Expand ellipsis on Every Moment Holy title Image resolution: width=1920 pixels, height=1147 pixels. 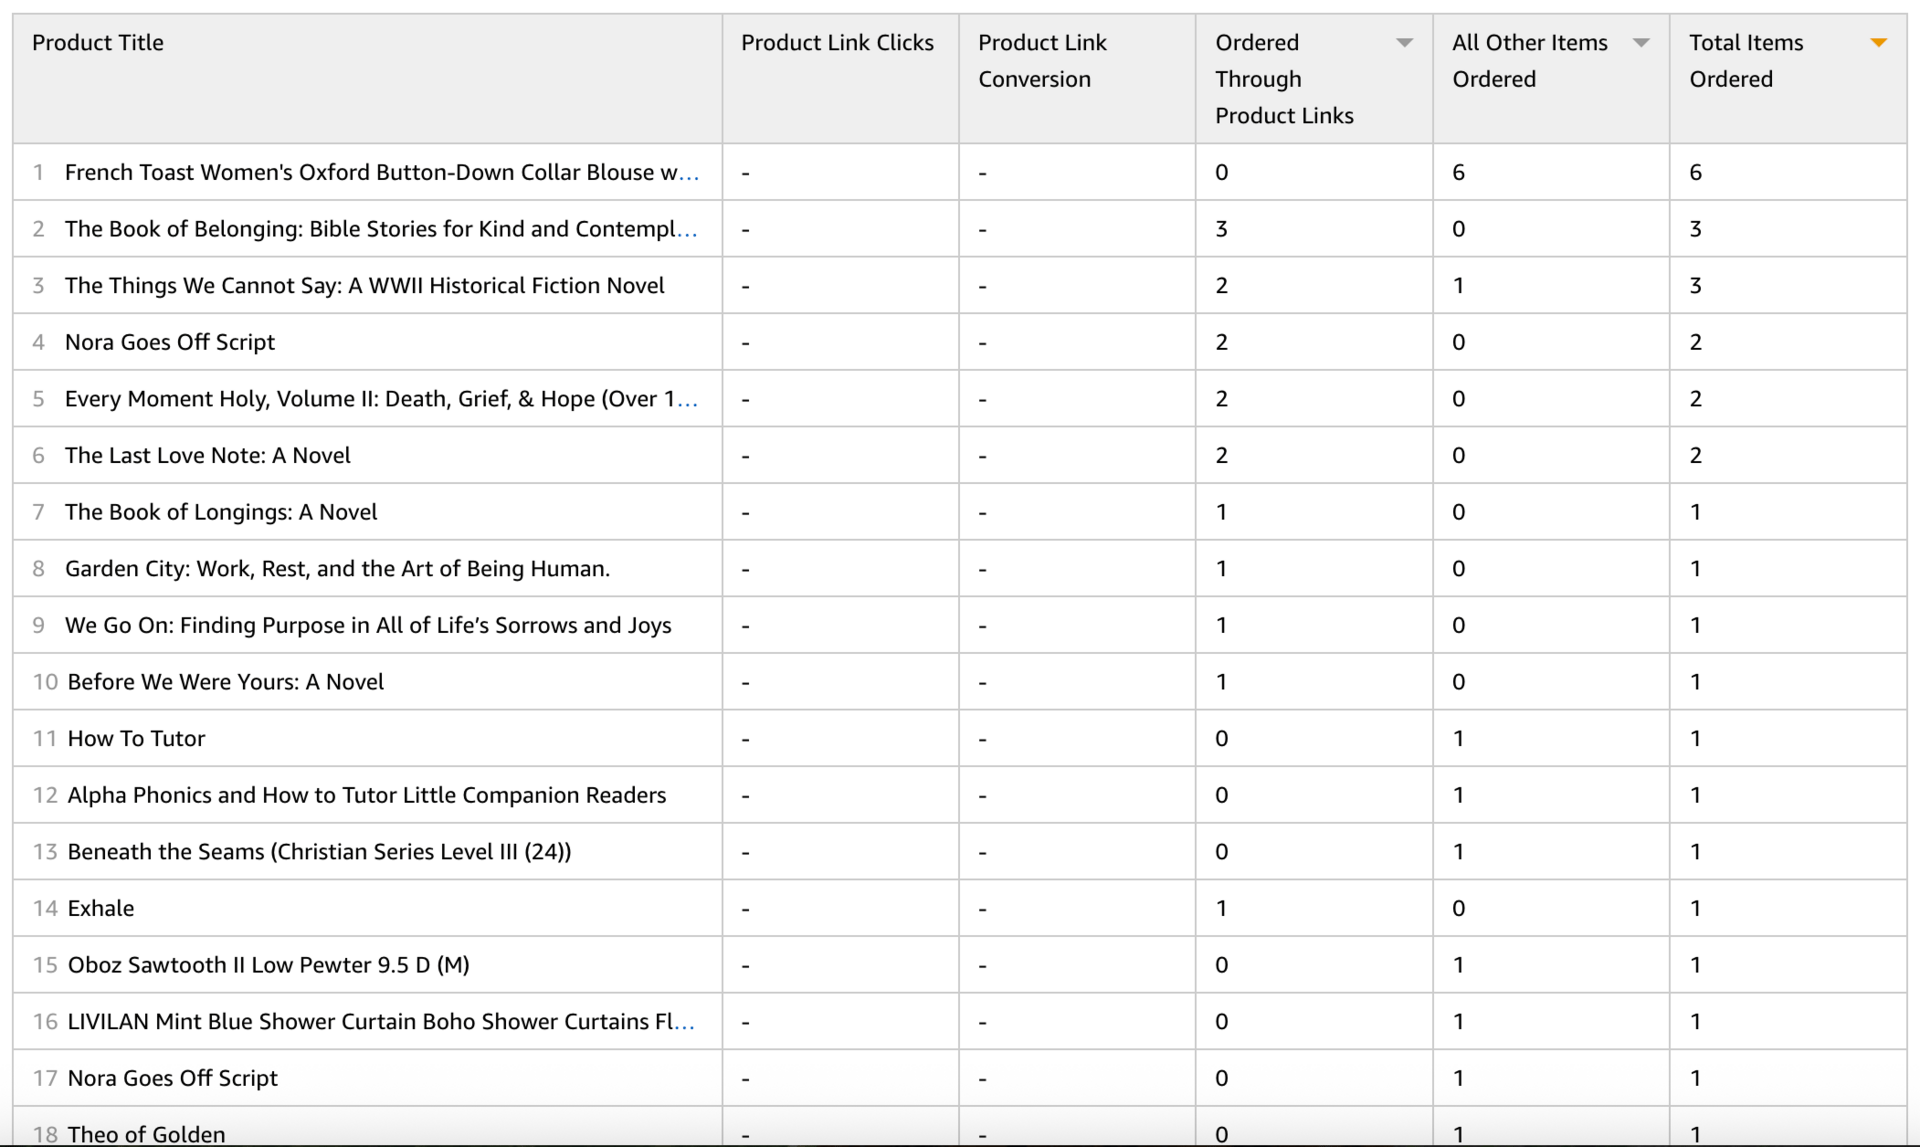[687, 402]
